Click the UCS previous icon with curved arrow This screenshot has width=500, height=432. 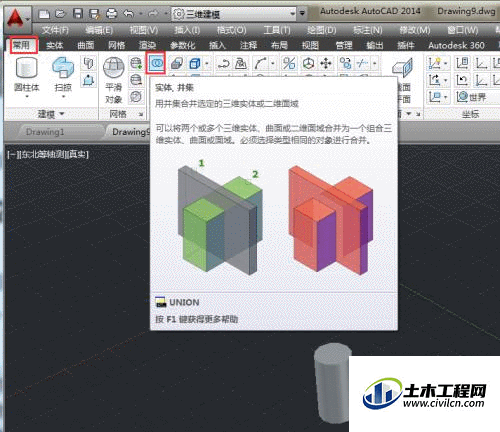(x=462, y=80)
